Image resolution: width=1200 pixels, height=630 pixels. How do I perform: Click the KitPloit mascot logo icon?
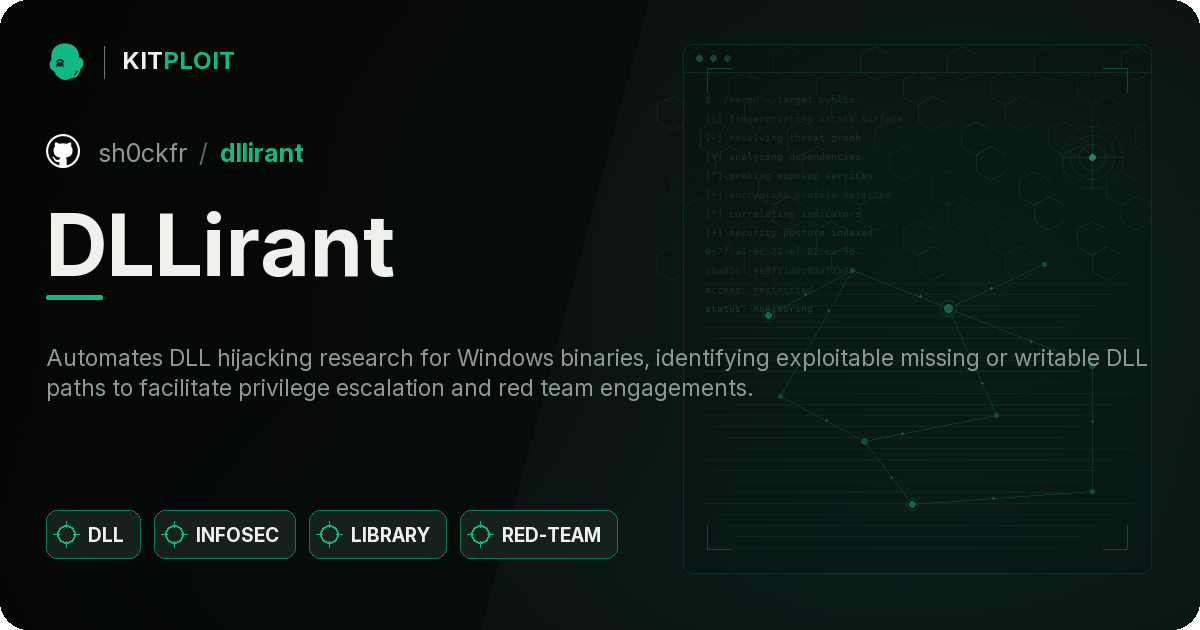click(66, 61)
